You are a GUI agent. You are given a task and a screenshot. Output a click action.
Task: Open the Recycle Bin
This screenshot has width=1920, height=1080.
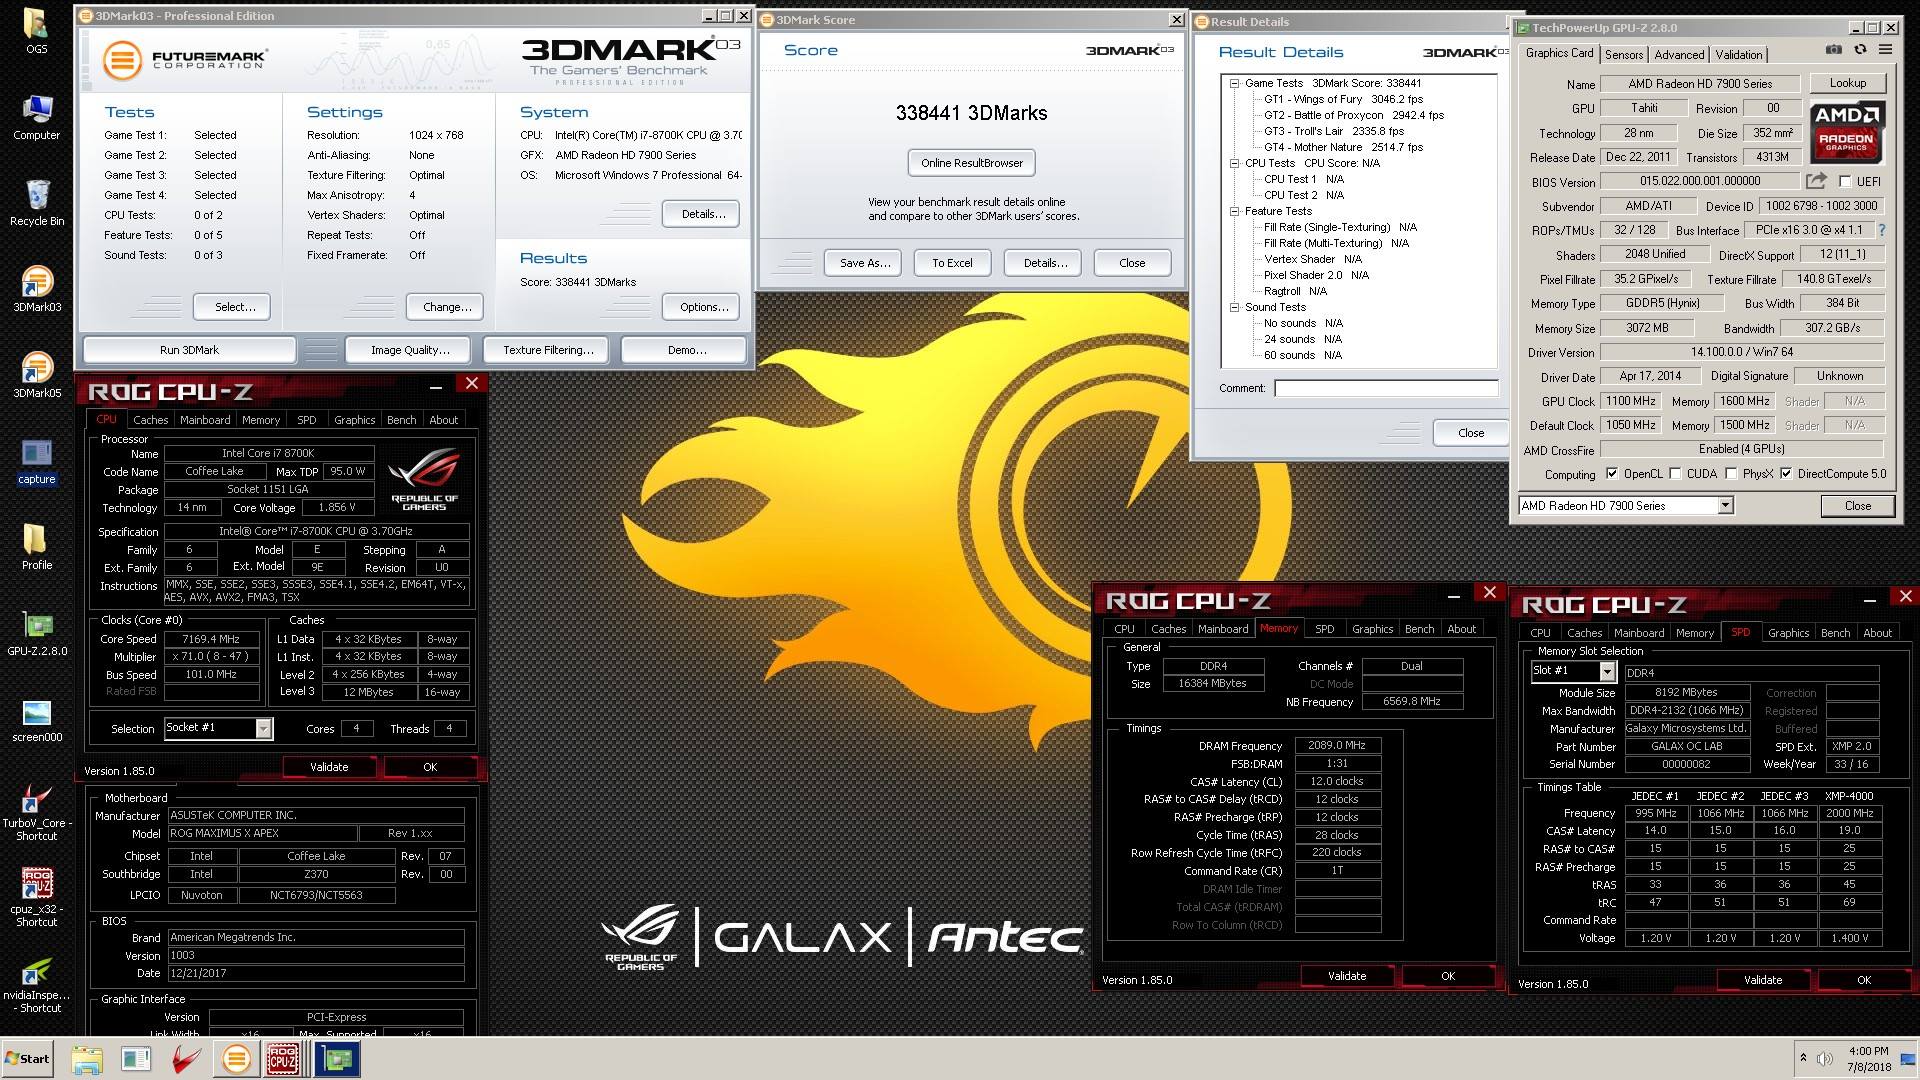pyautogui.click(x=37, y=204)
